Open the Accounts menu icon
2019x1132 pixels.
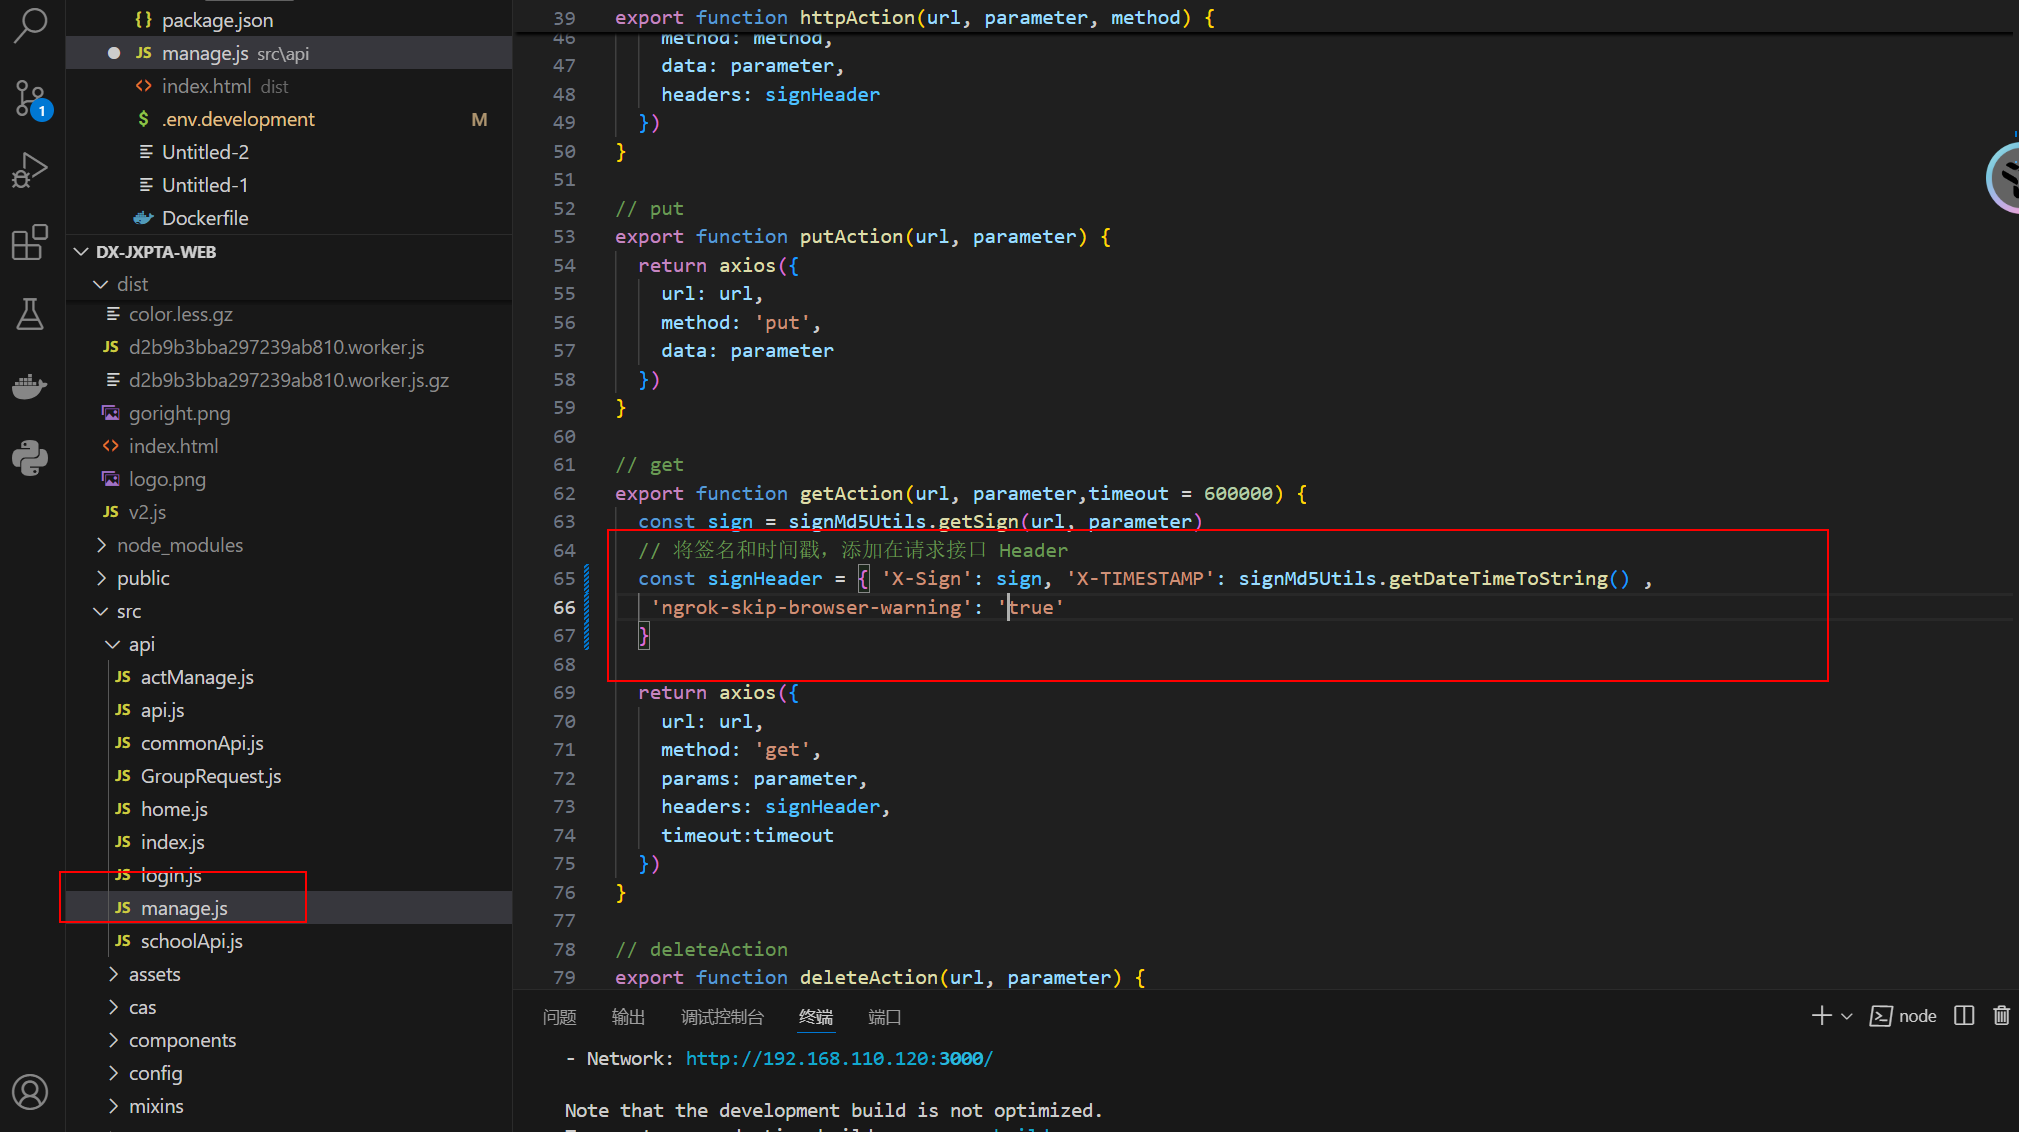coord(30,1092)
